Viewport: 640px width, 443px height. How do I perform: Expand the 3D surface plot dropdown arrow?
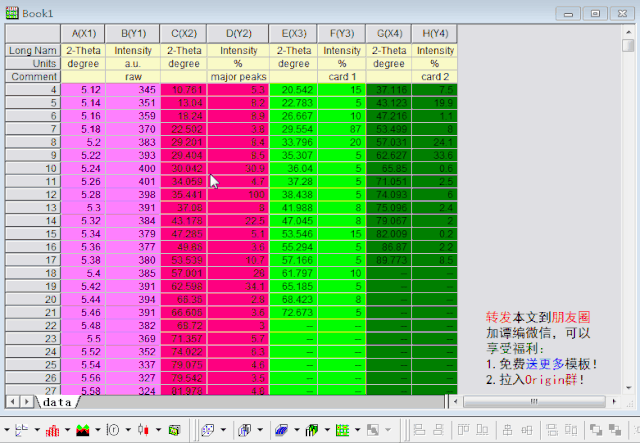pos(295,431)
